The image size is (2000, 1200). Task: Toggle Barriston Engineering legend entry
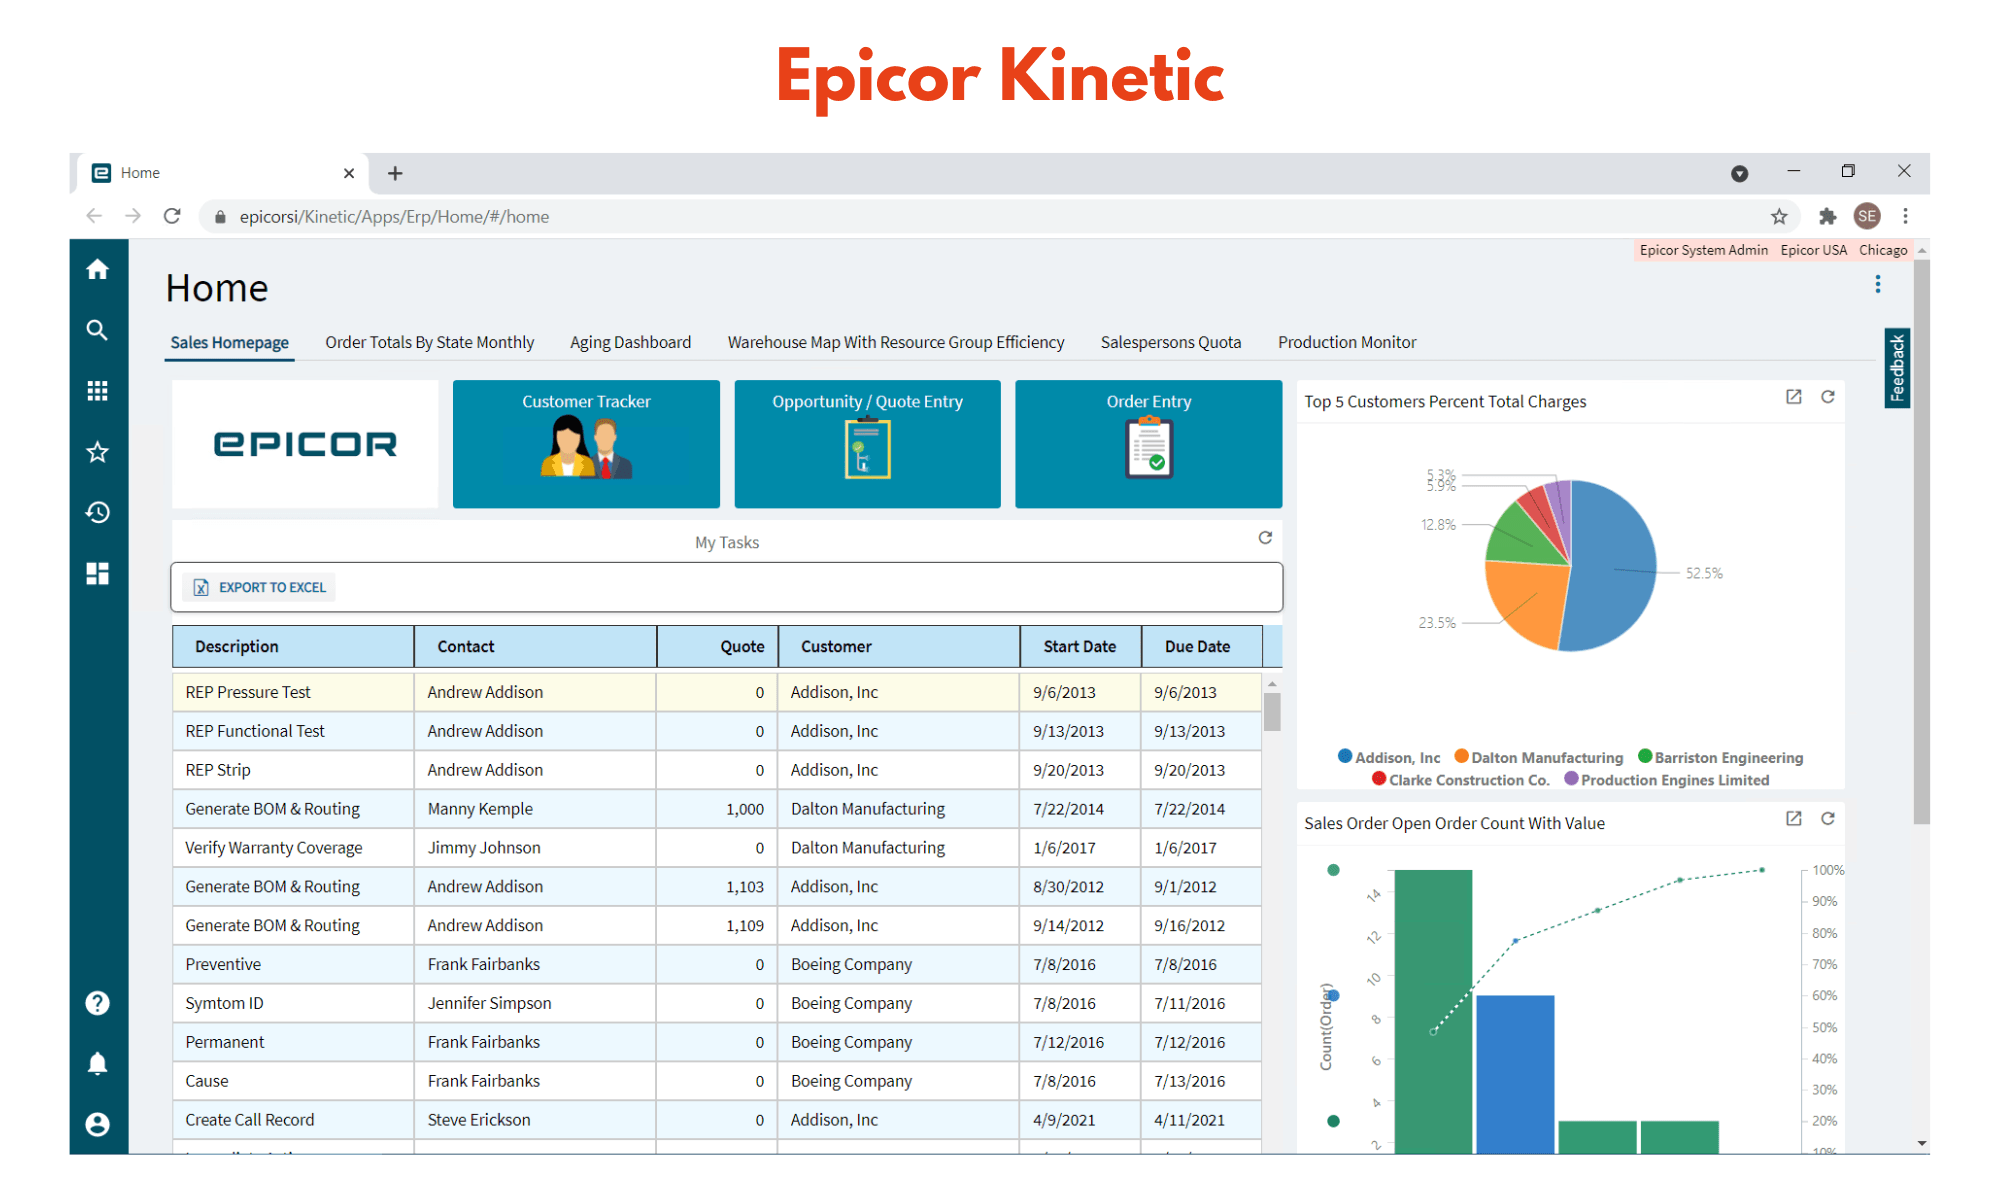tap(1720, 757)
